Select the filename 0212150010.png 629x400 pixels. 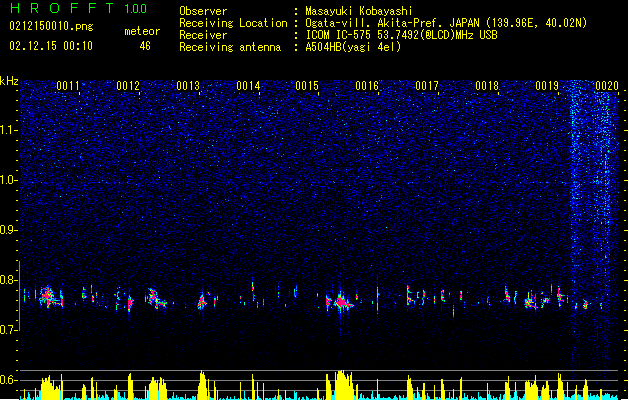[x=51, y=27]
